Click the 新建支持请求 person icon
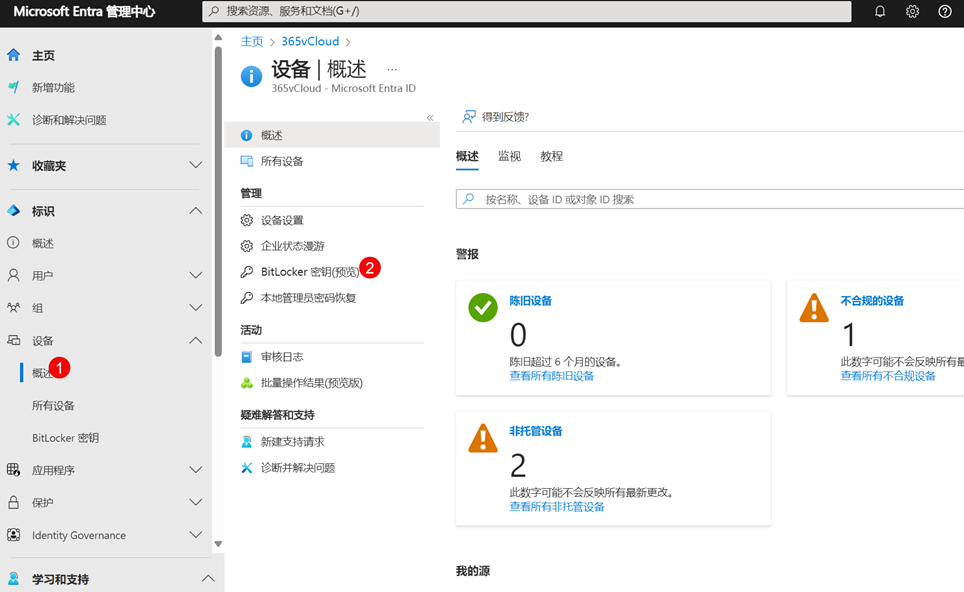The image size is (964, 592). click(x=247, y=441)
